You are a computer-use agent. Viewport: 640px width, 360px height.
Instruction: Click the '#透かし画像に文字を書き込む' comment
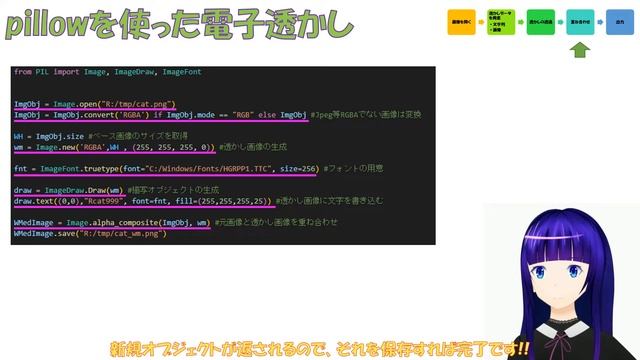click(x=329, y=200)
